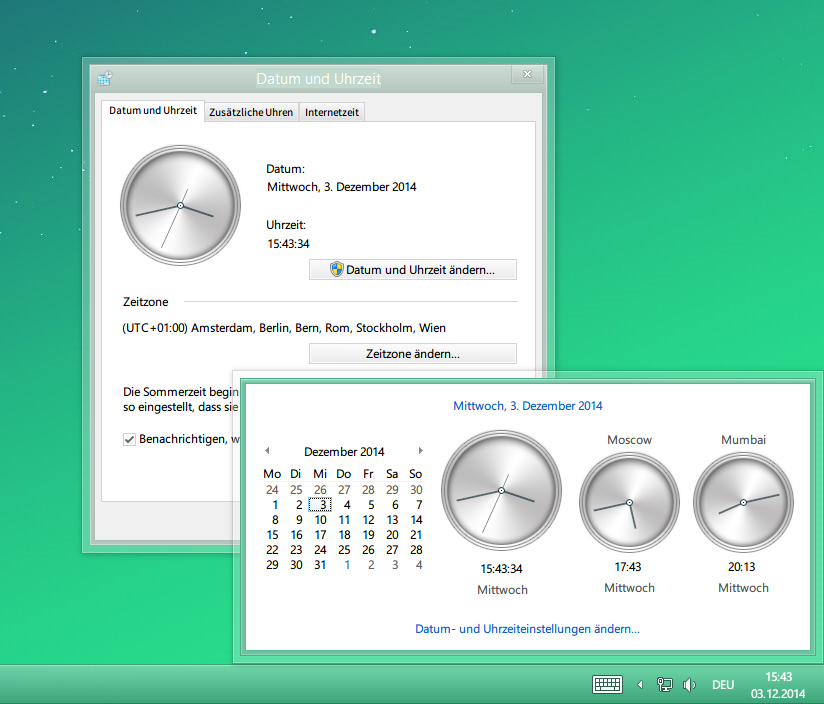
Task: Switch to Zusätzliche Uhren tab
Action: (x=251, y=112)
